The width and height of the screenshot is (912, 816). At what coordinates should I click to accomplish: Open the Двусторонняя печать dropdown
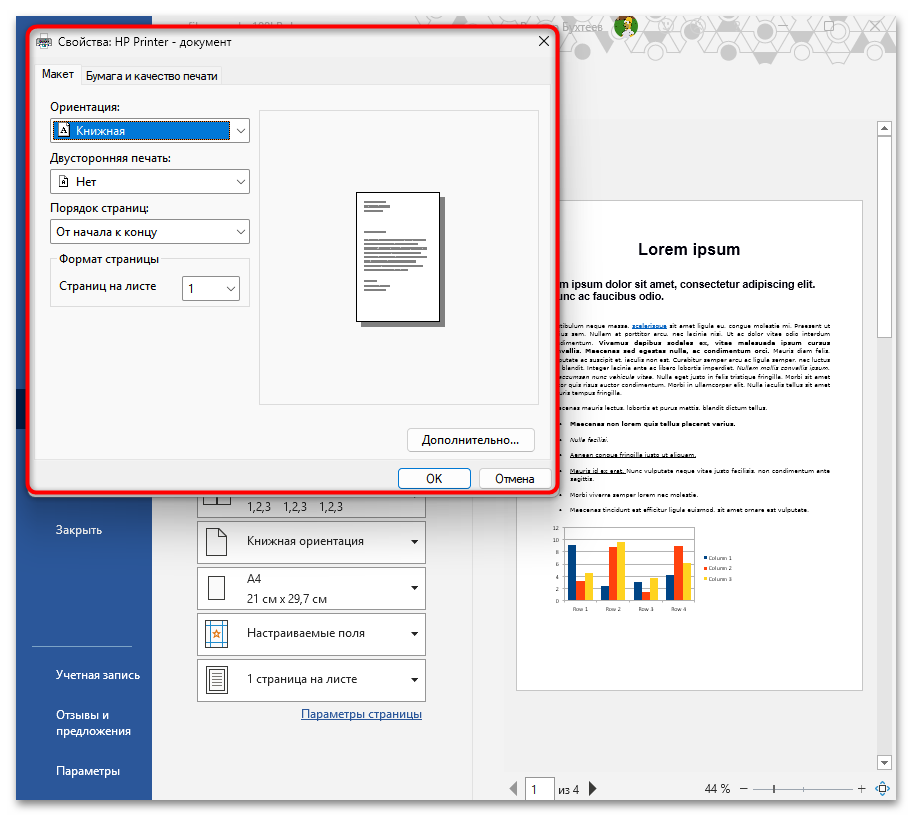(x=149, y=181)
